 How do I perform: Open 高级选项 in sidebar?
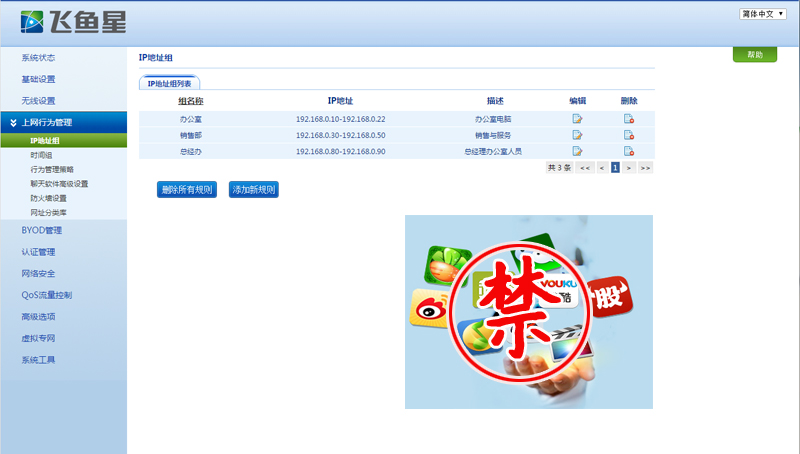click(38, 317)
